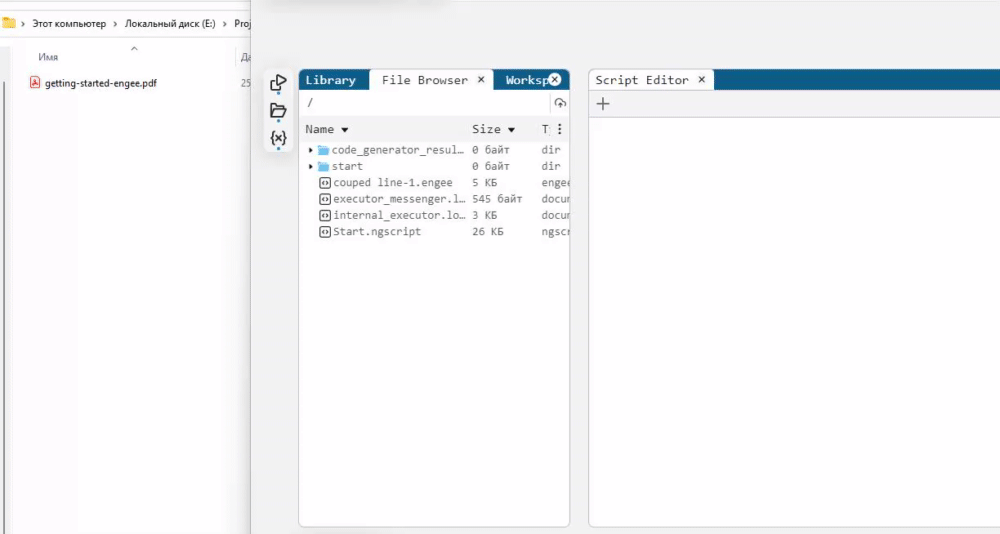The width and height of the screenshot is (1000, 534).
Task: Switch to the Workspace tab
Action: click(x=527, y=80)
